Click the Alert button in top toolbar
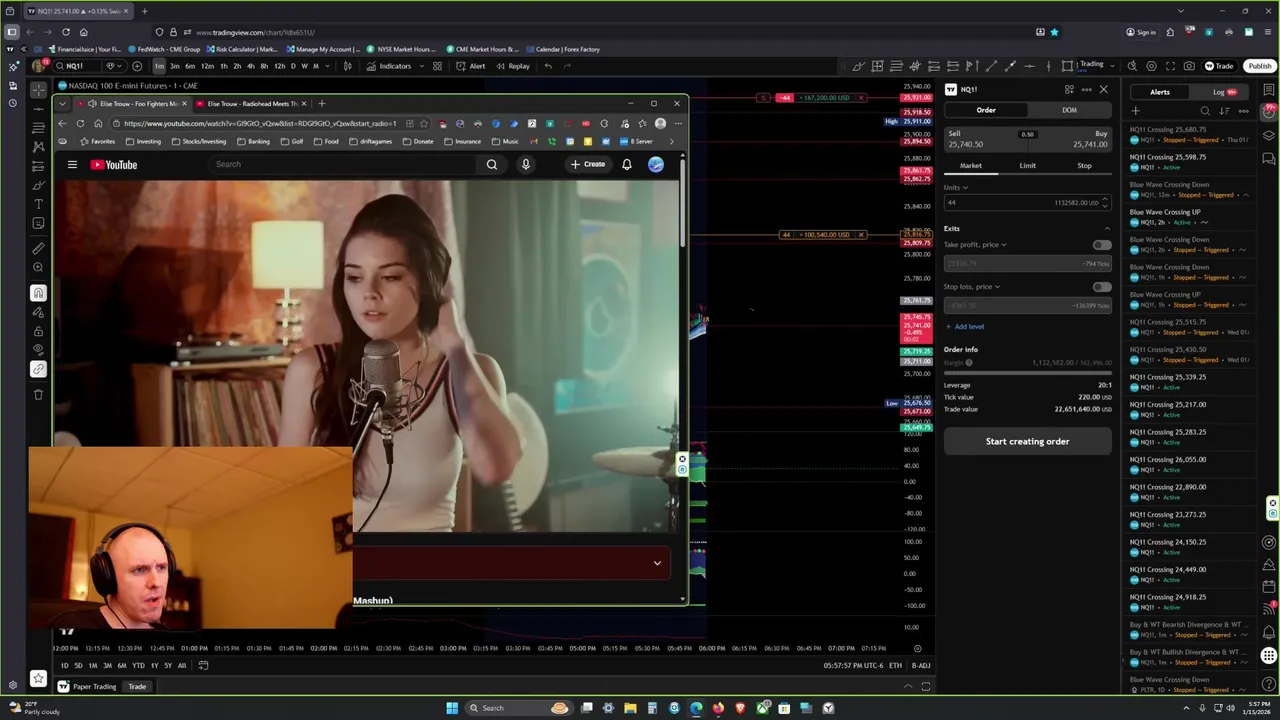The height and width of the screenshot is (720, 1280). click(x=471, y=66)
